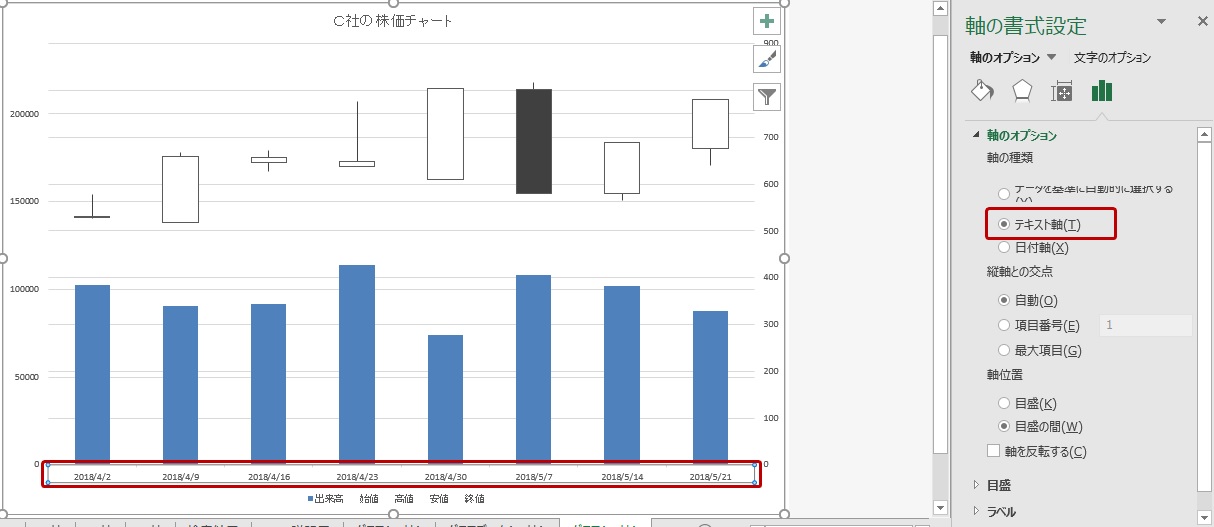This screenshot has height=527, width=1214.
Task: Open the 軸のオプション dropdown arrow
Action: 1051,58
